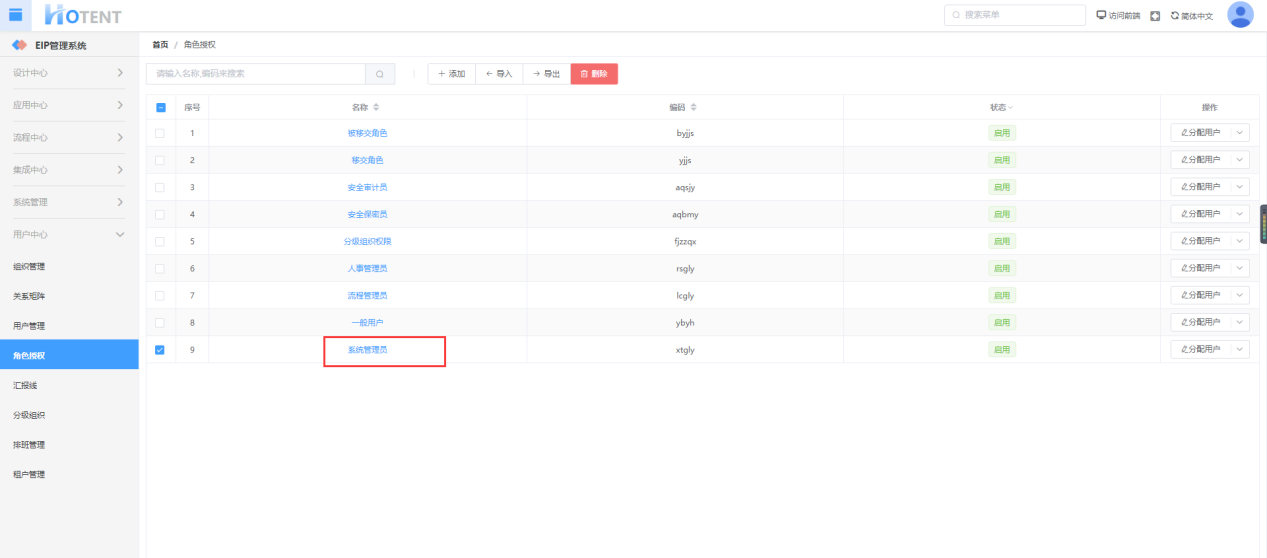Open the action dropdown arrow for 系统管理员 row

coord(1240,349)
